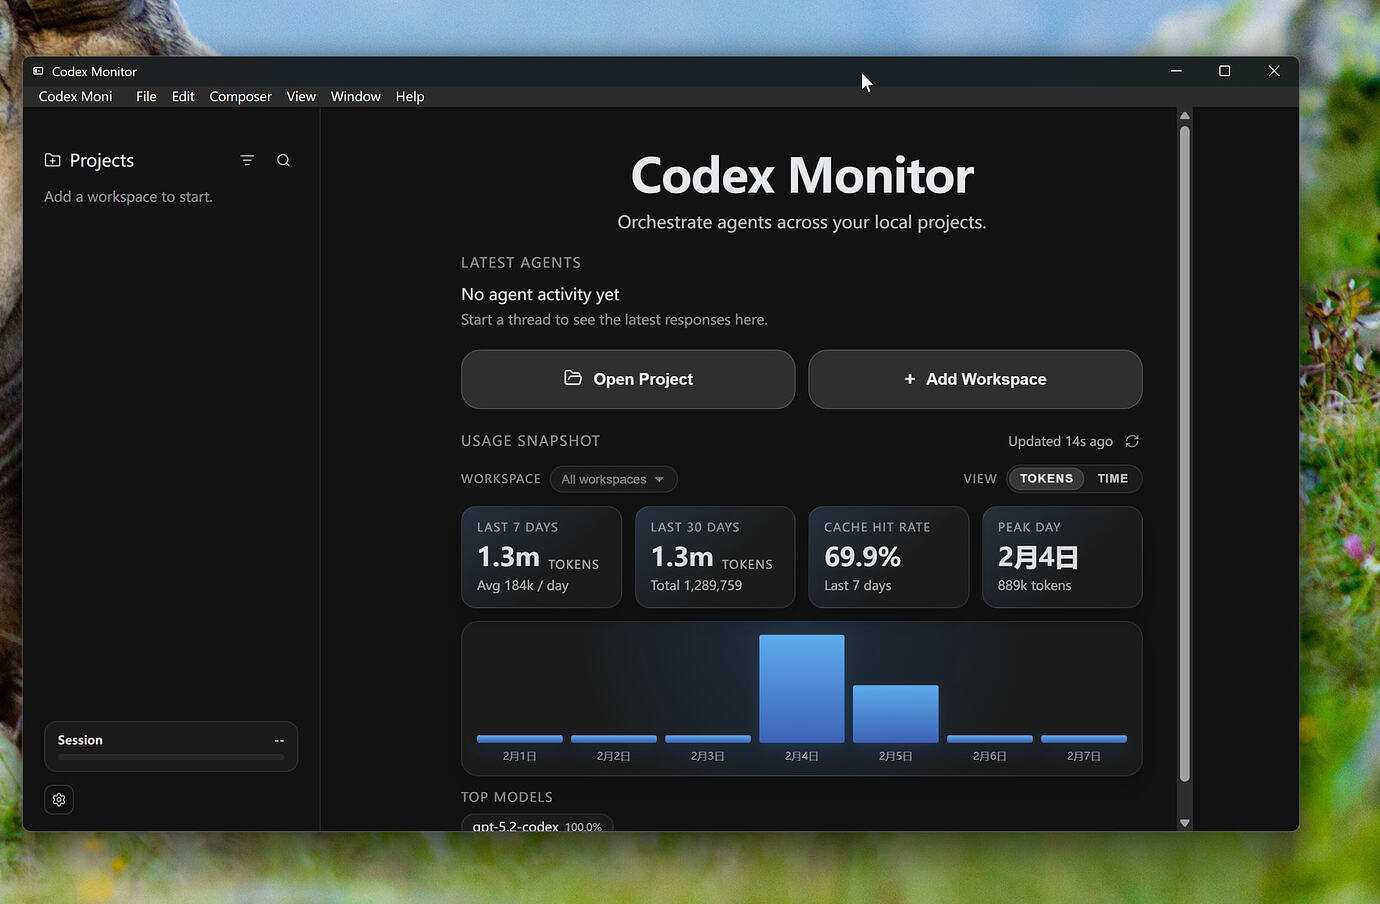This screenshot has width=1380, height=904.
Task: Minimize the Codex Monitor window
Action: [x=1176, y=71]
